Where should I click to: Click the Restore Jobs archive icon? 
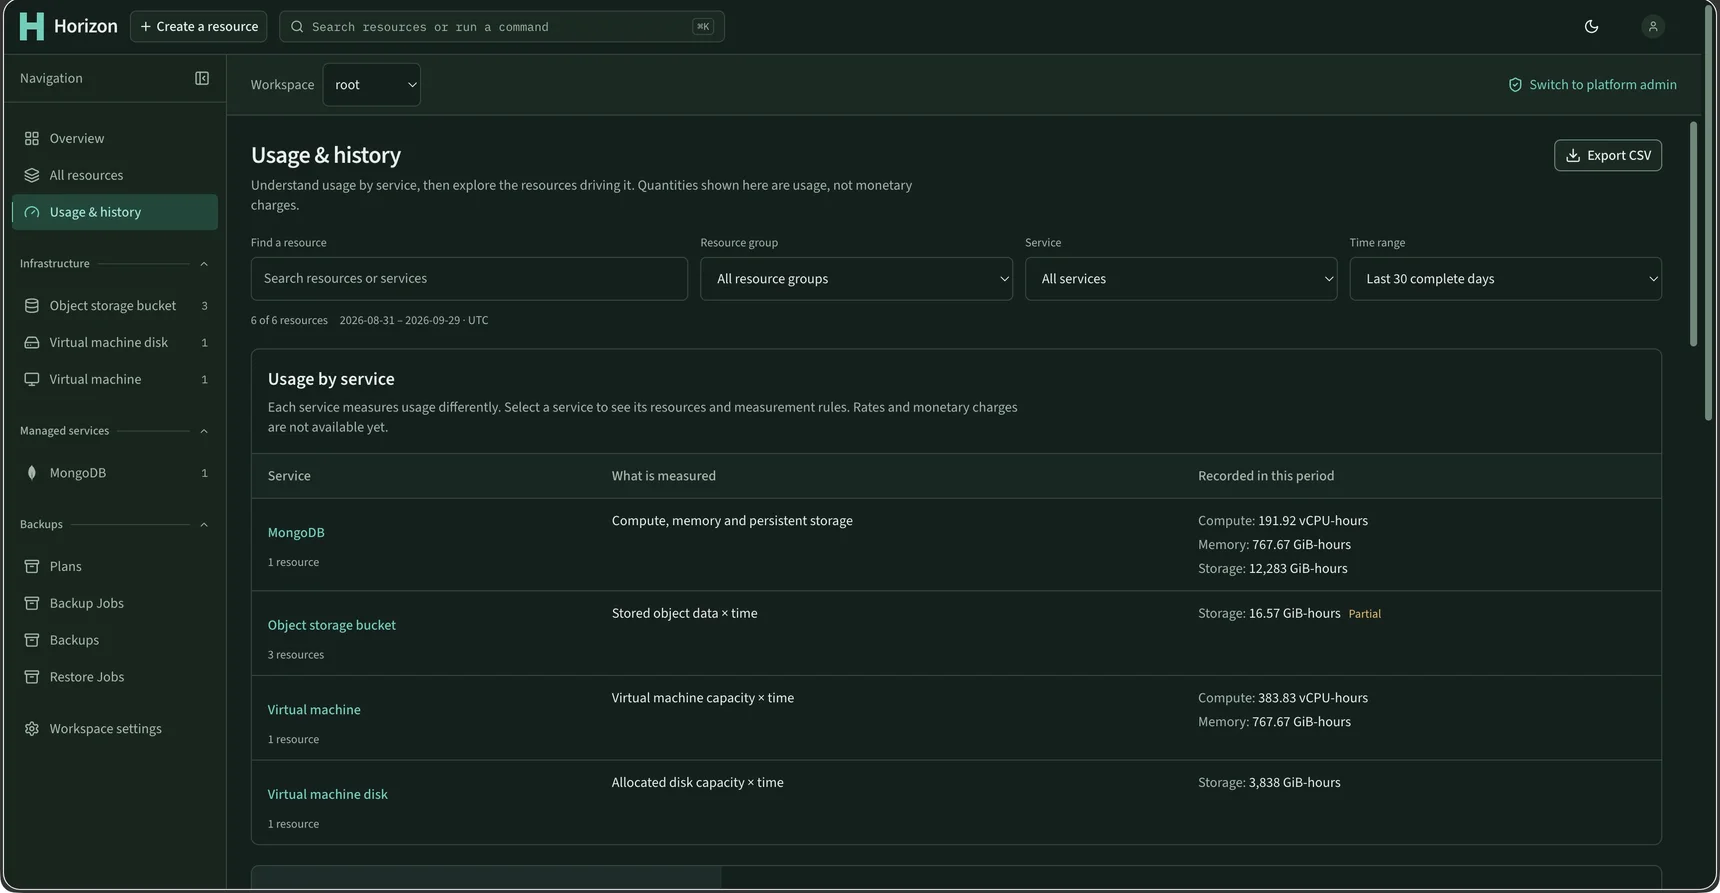[32, 678]
